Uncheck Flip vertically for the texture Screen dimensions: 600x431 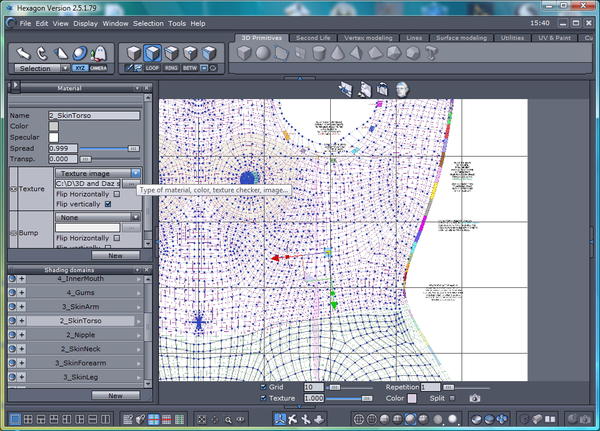108,204
